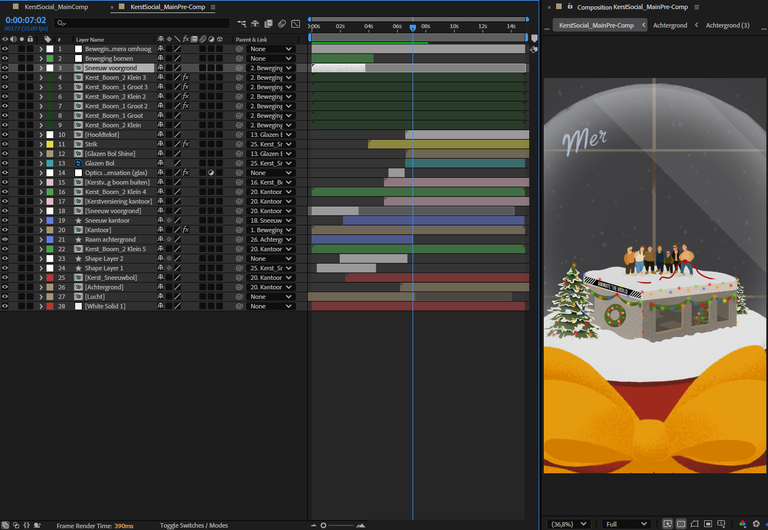Hide the Sneeuw kantoor layer

tap(5, 220)
